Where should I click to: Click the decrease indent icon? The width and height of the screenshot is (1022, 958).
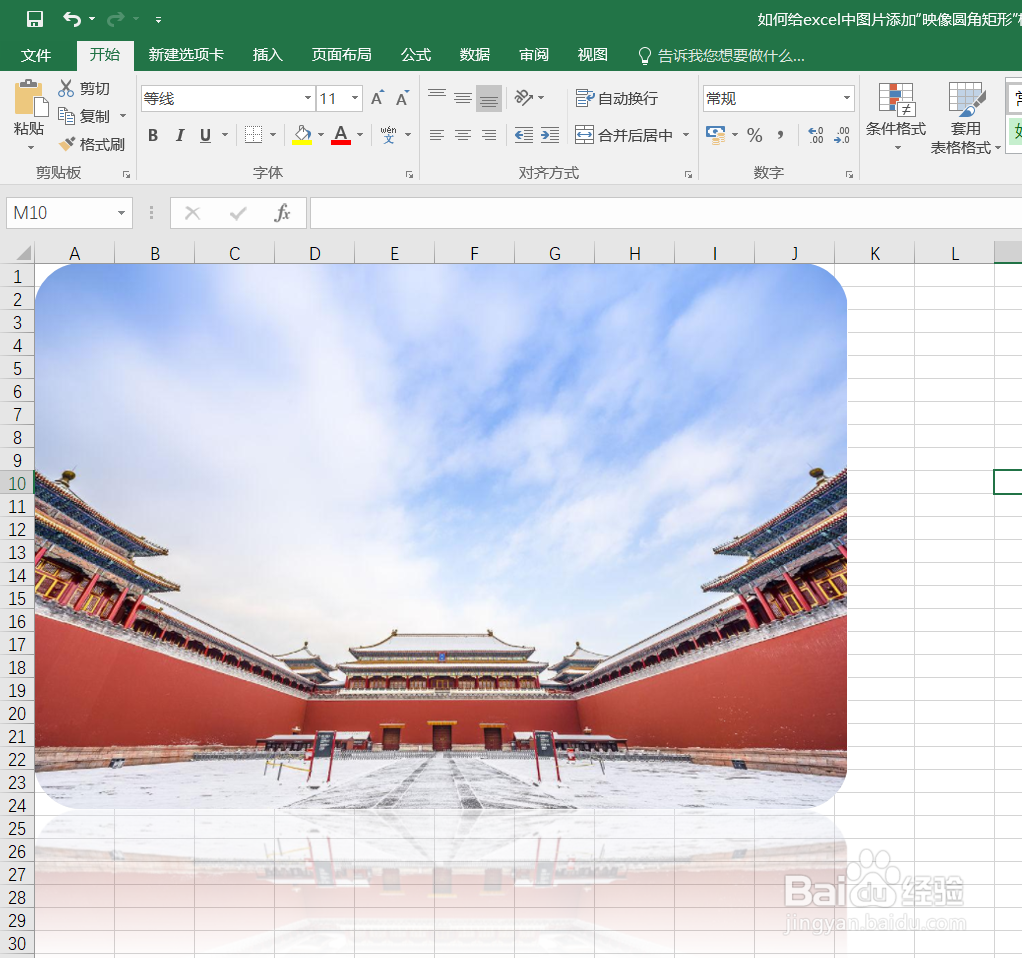[x=523, y=135]
